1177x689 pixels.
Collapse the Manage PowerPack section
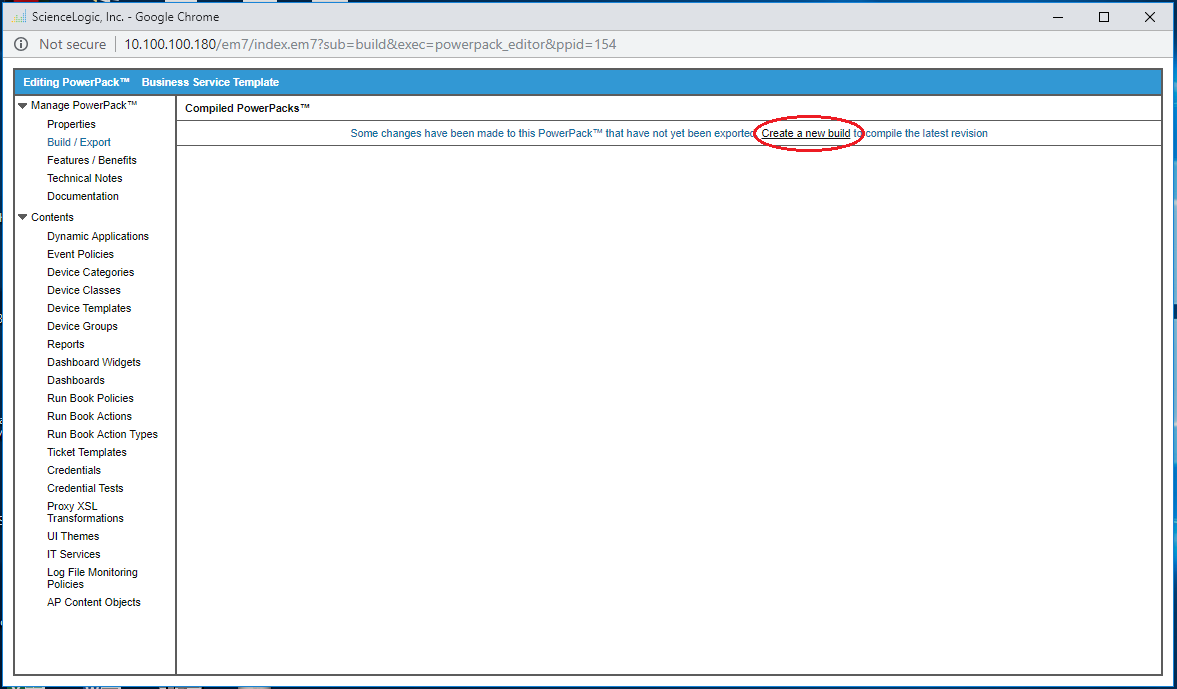[x=22, y=106]
